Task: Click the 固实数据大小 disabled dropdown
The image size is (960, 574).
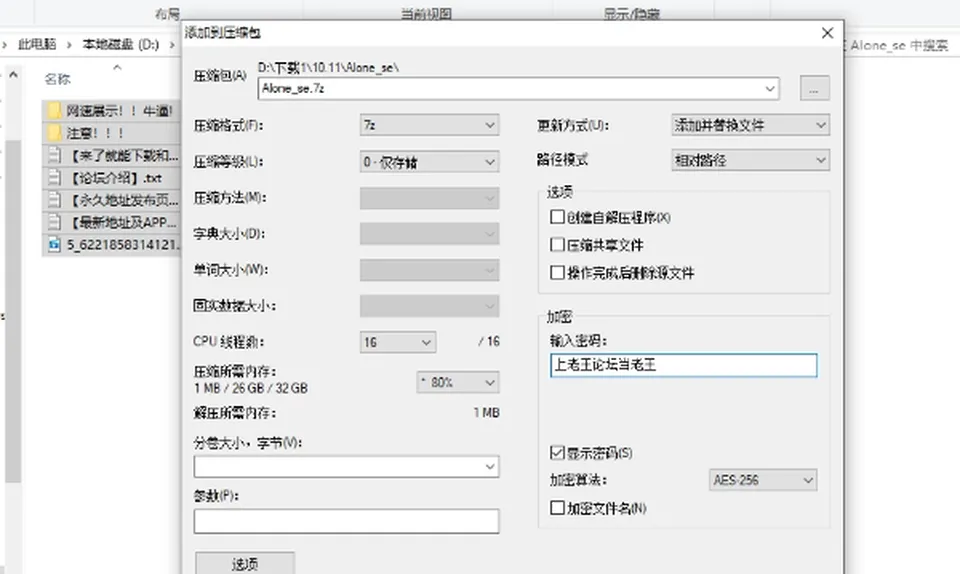Action: [429, 306]
